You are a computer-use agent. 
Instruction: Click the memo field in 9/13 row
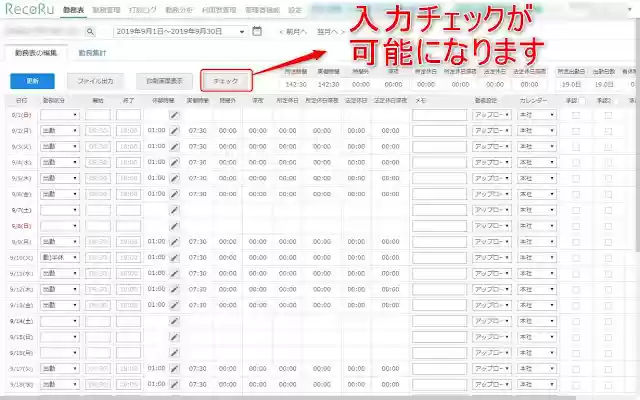click(439, 305)
